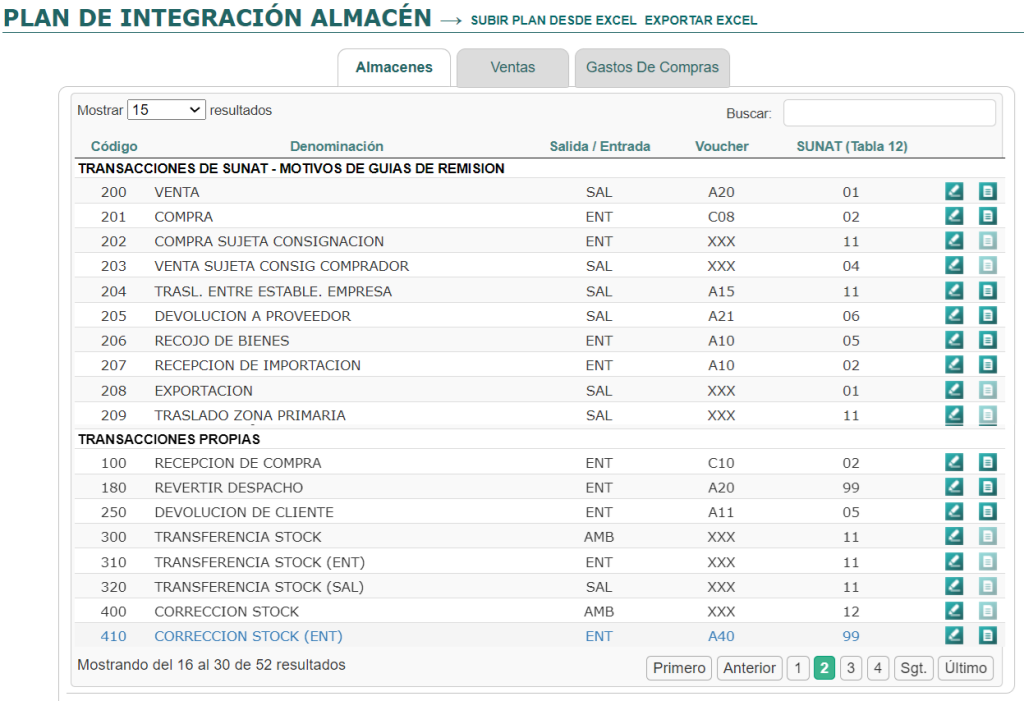Switch to the Ventas tab
Viewport: 1024px width, 701px height.
pyautogui.click(x=512, y=68)
